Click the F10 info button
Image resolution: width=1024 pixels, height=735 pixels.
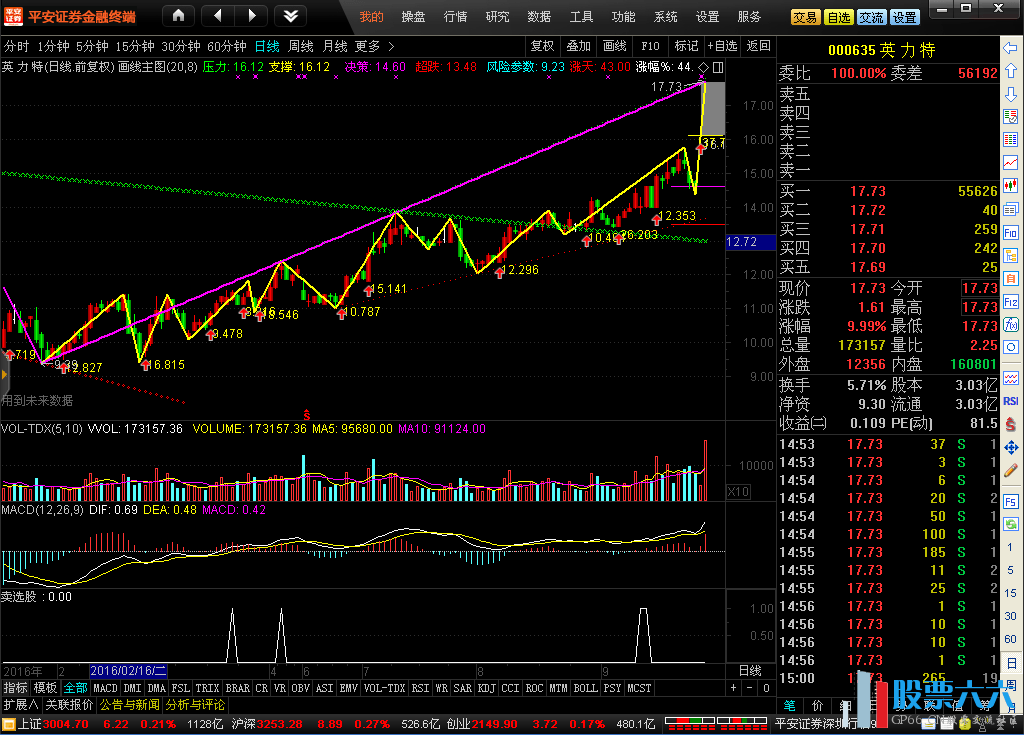650,46
